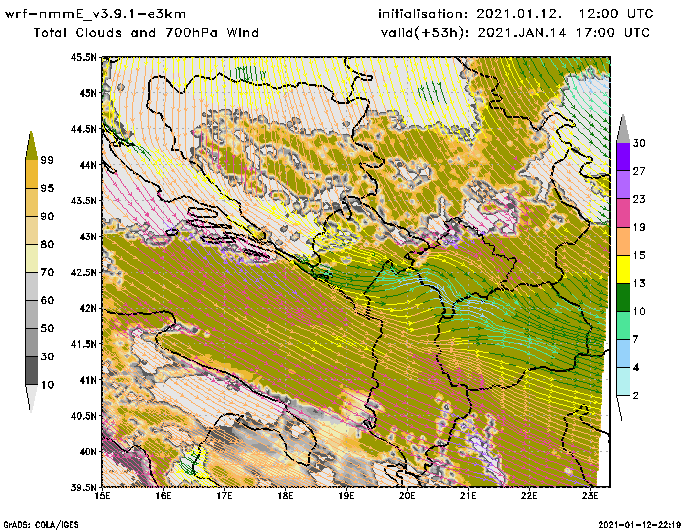This screenshot has width=700, height=530.
Task: Click the 43.5N latitude label
Action: [x=83, y=200]
